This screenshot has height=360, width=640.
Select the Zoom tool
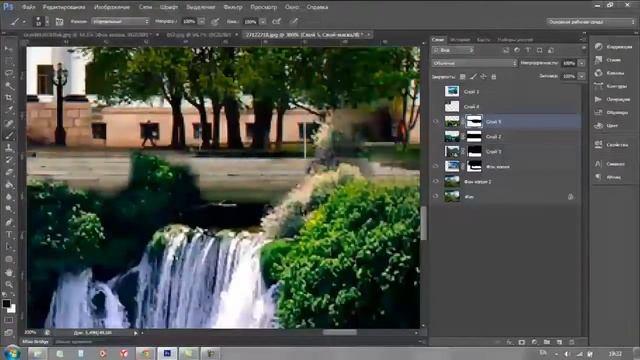9,284
